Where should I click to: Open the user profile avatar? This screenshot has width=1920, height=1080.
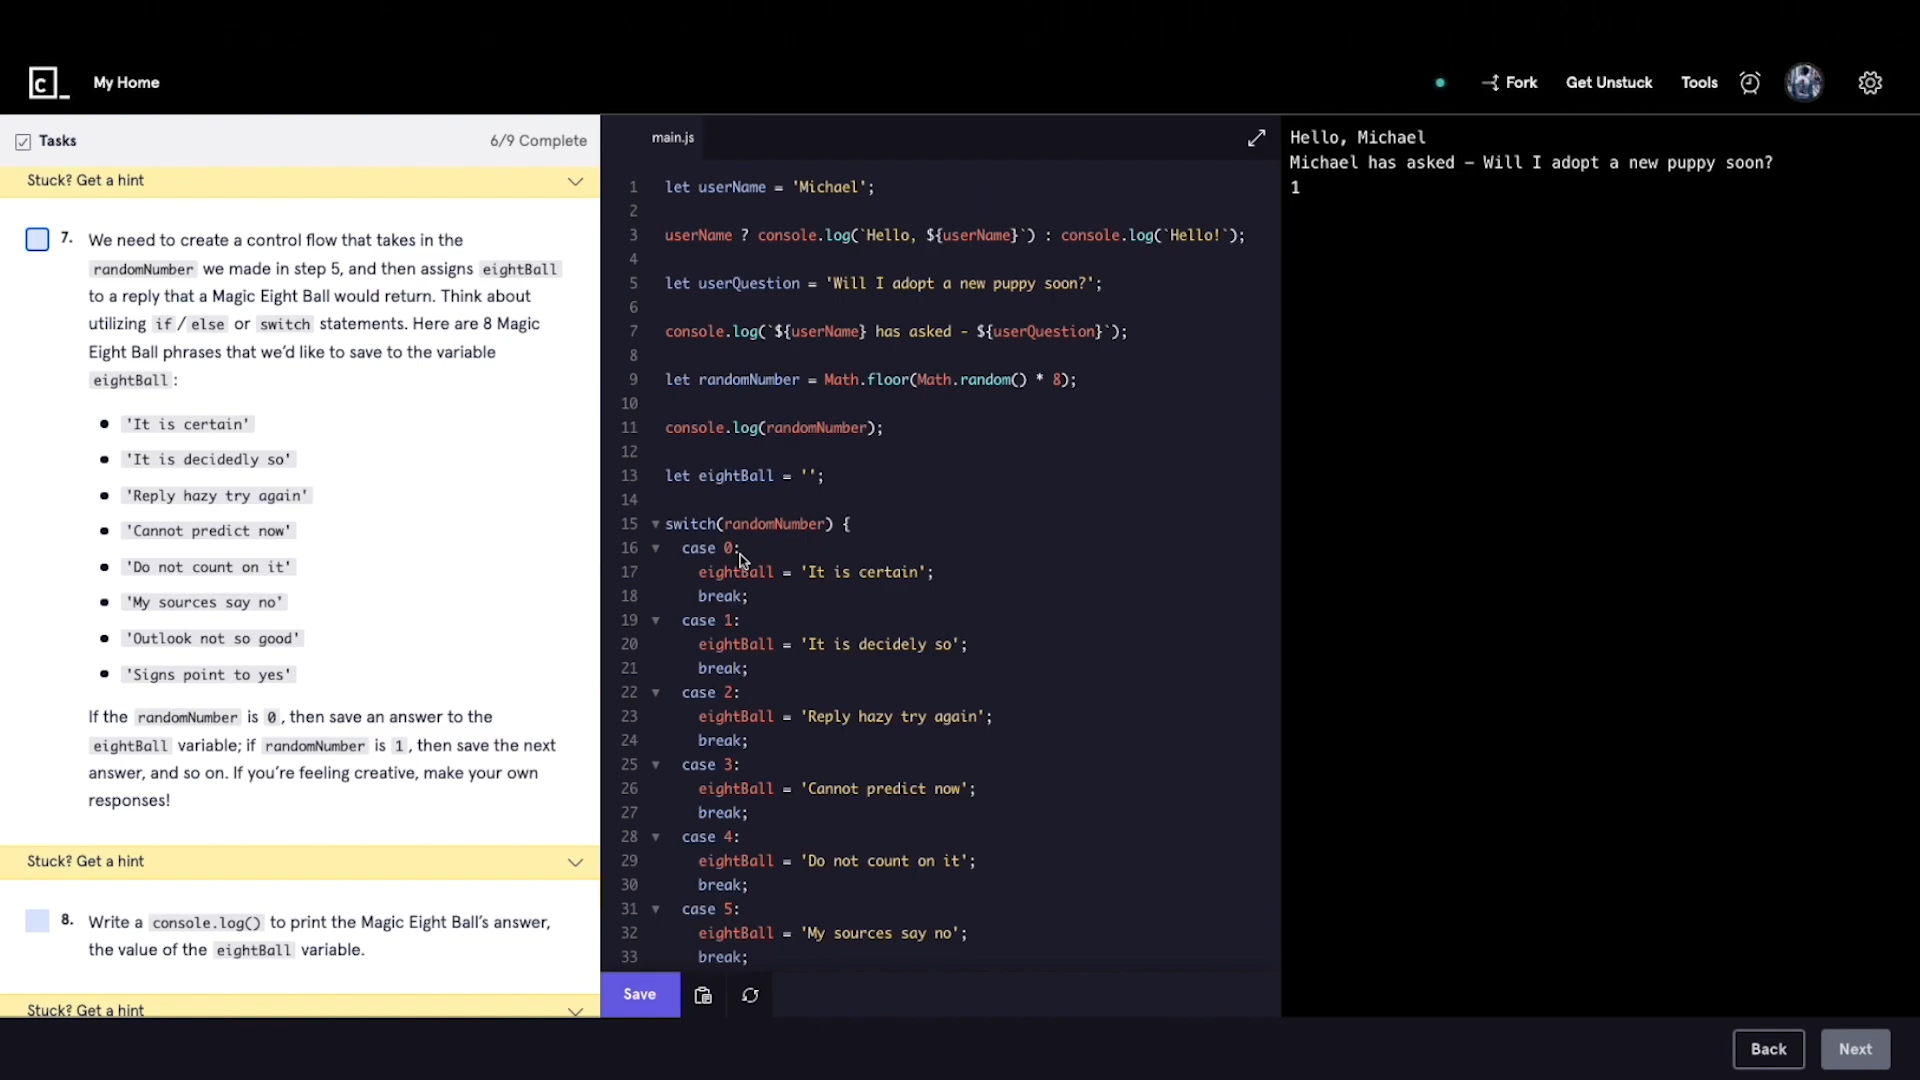pyautogui.click(x=1804, y=83)
